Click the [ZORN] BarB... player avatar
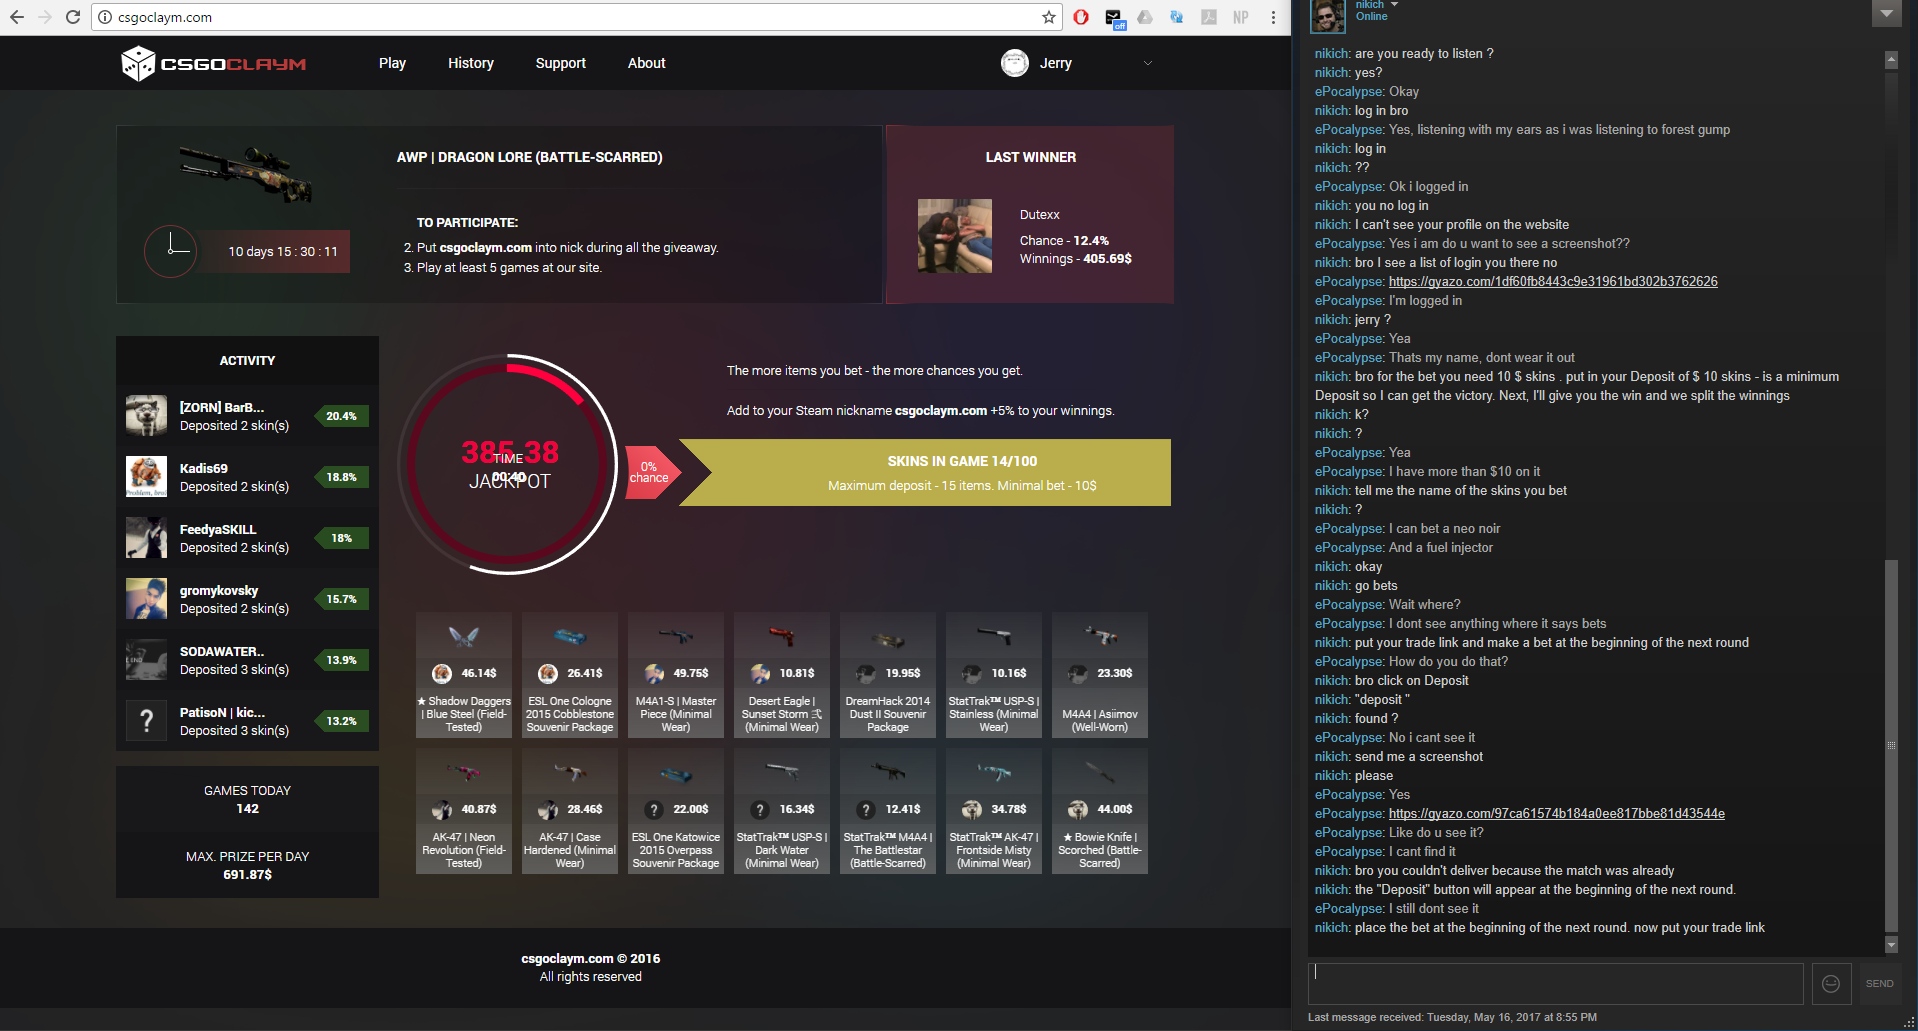Viewport: 1918px width, 1031px height. point(146,416)
